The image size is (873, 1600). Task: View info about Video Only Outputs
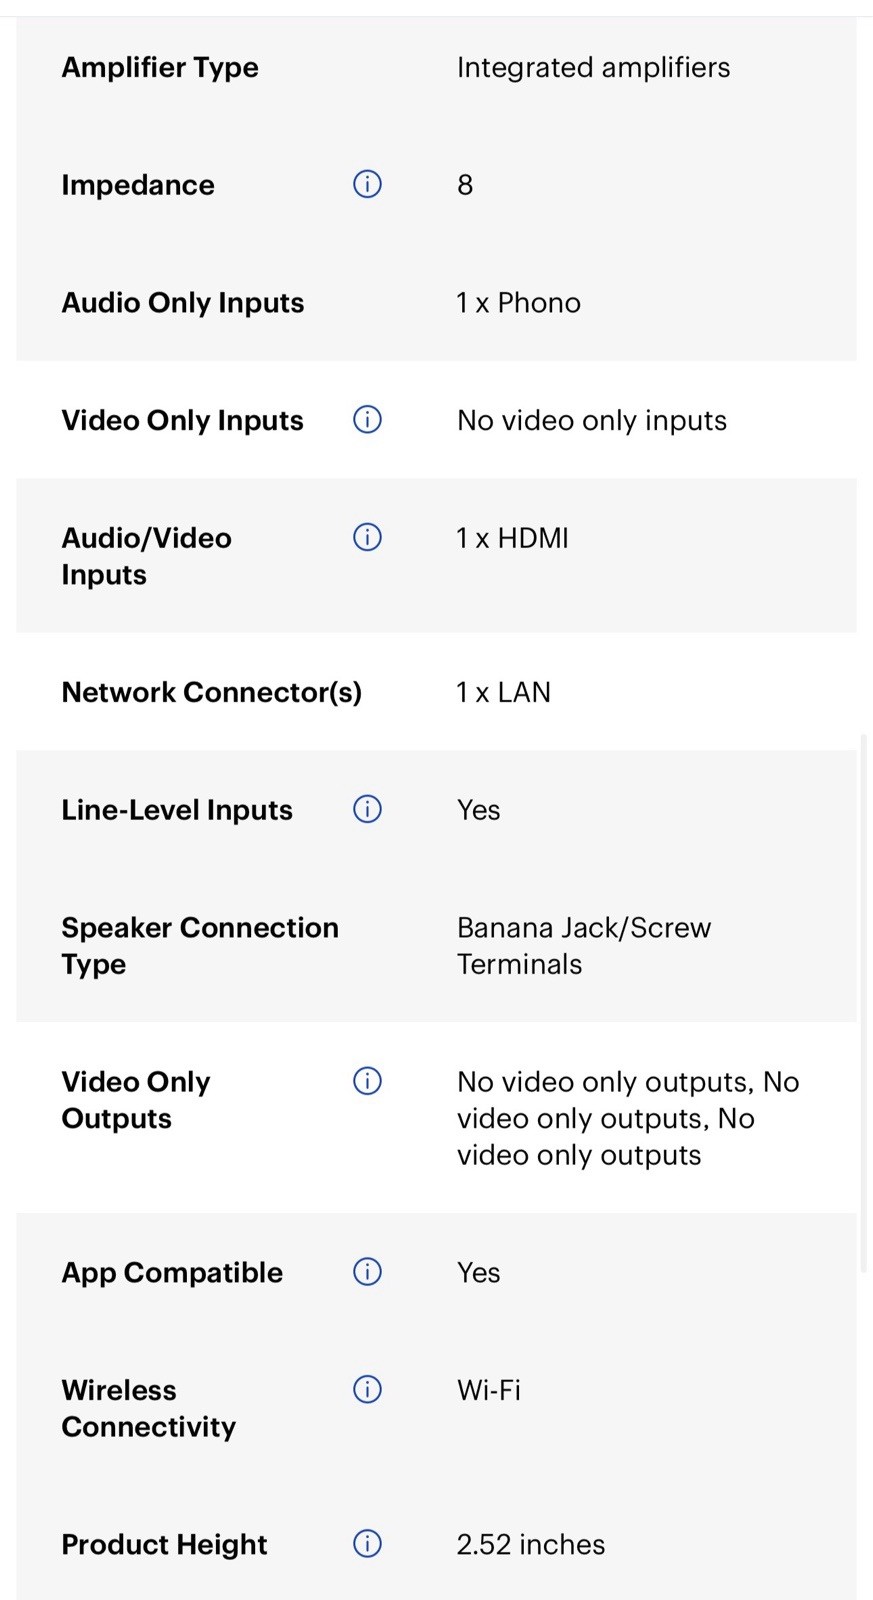pos(367,1081)
